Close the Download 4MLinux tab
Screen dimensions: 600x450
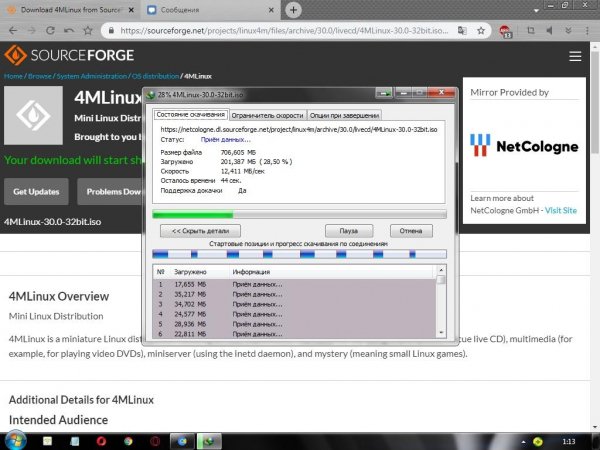click(131, 10)
